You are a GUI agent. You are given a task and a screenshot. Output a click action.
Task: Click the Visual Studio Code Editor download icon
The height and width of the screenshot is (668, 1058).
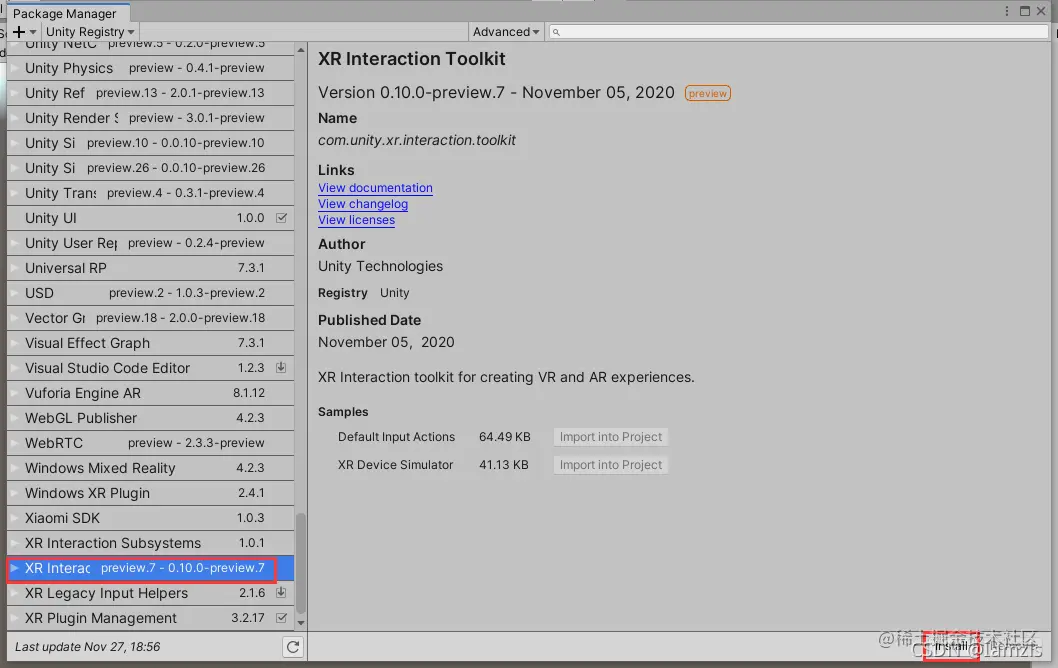pos(281,368)
